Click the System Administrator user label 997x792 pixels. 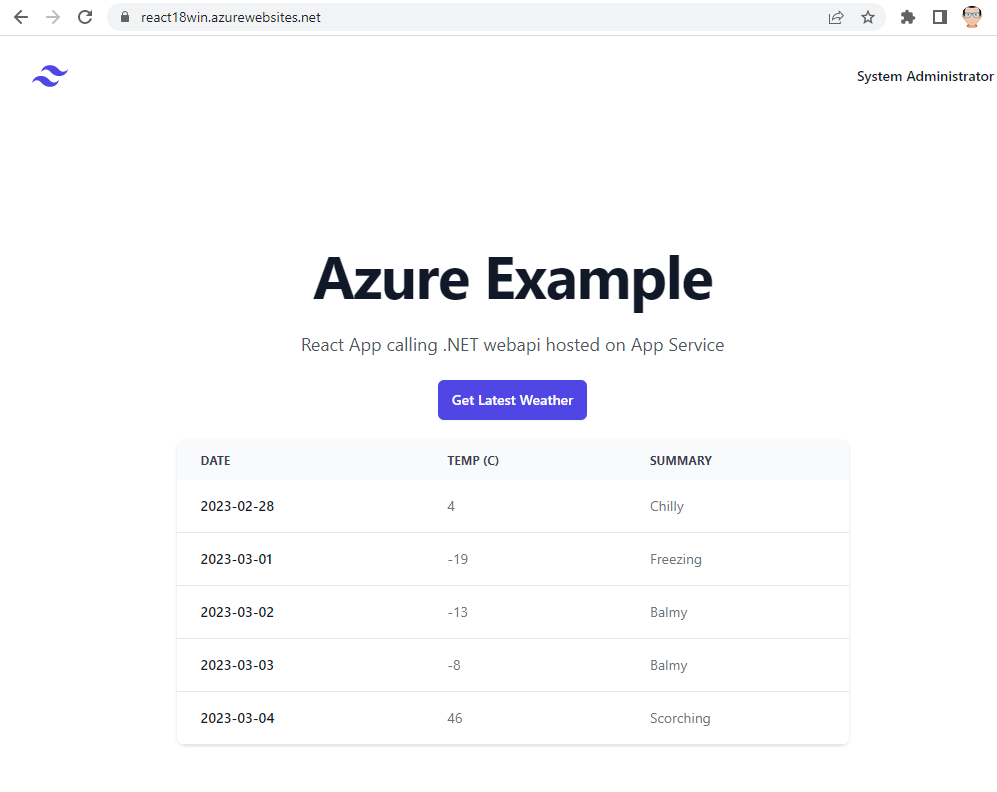925,76
